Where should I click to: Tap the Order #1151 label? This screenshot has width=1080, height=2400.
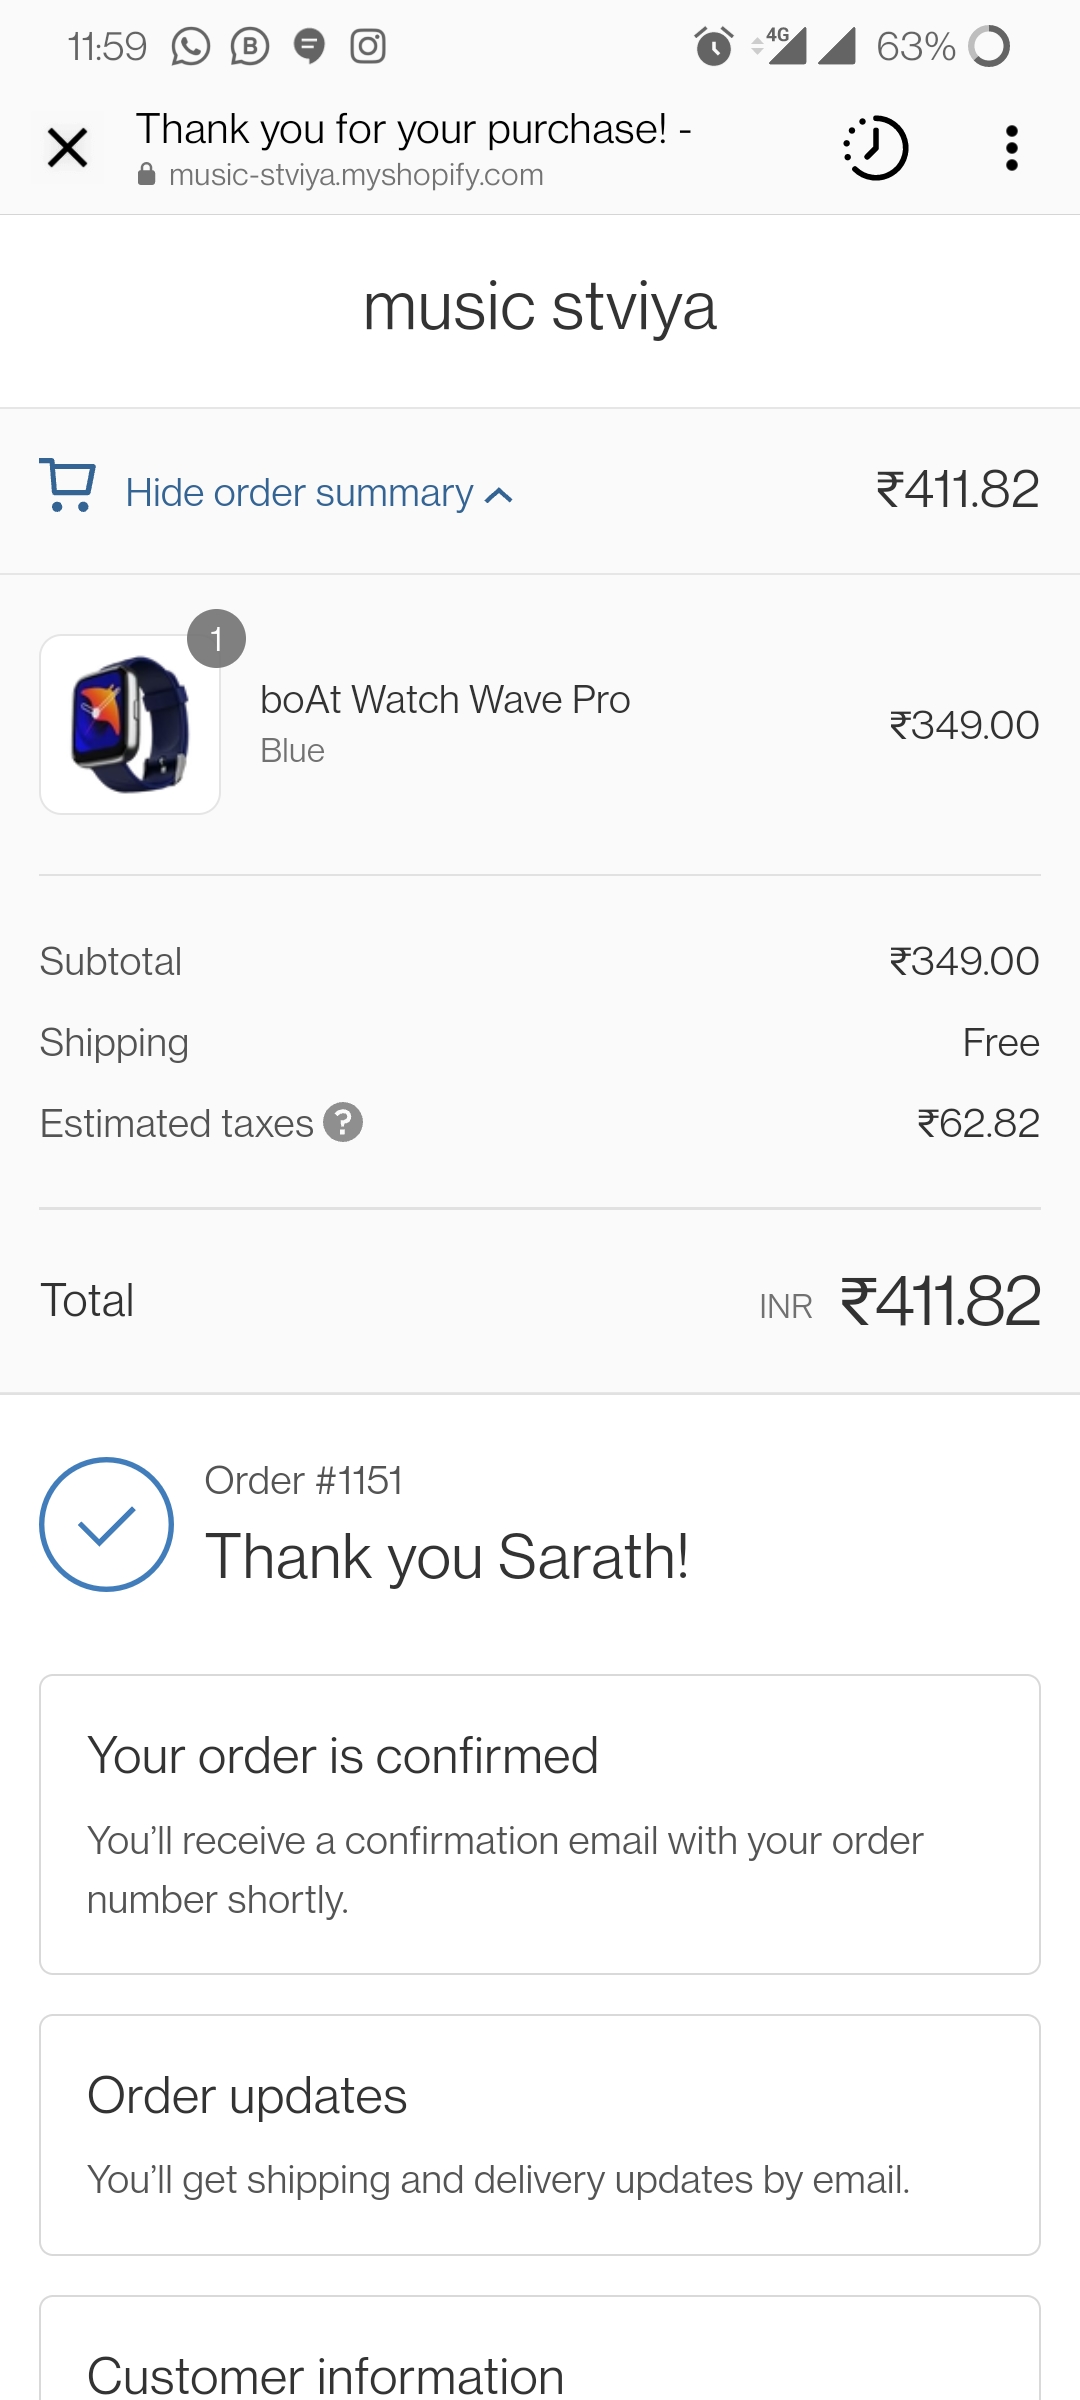point(304,1481)
